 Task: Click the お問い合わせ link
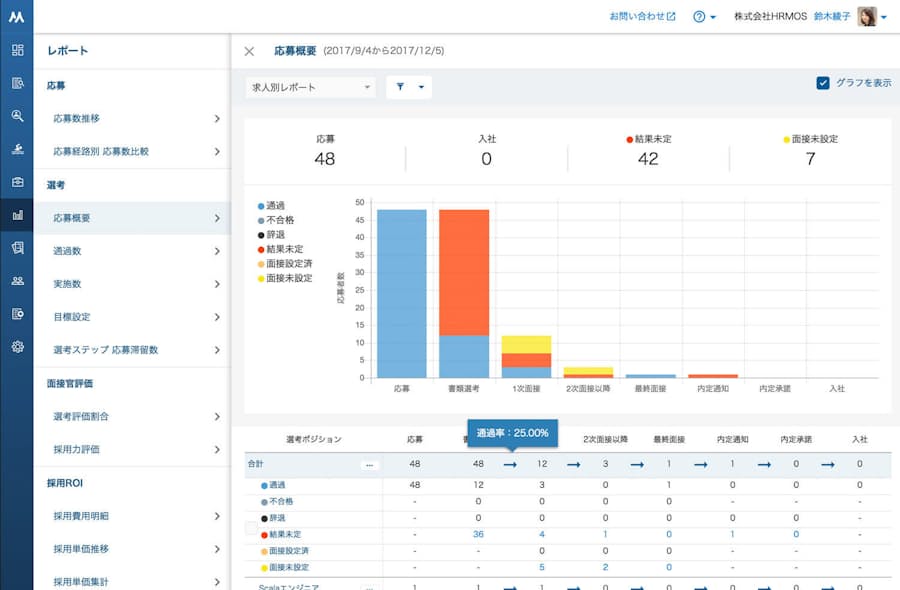[643, 17]
